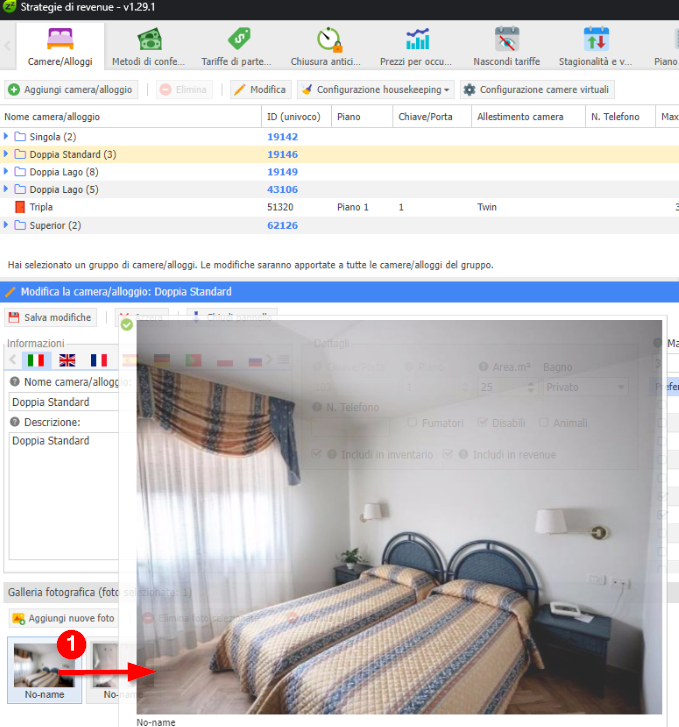Click the Doppia Standard folder icon
Image resolution: width=679 pixels, height=727 pixels.
point(20,154)
